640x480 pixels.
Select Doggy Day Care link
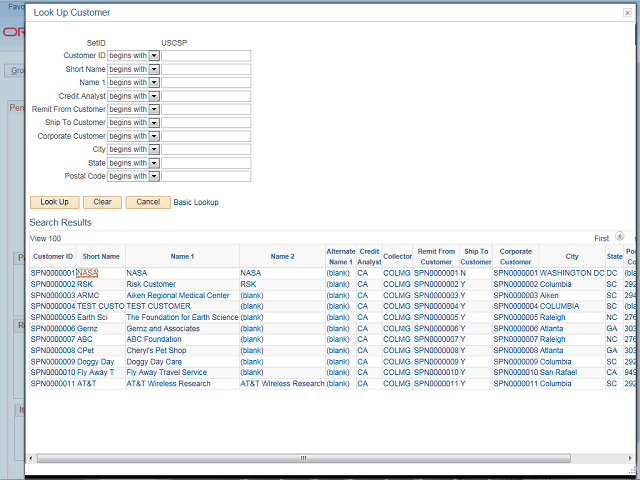(x=154, y=362)
